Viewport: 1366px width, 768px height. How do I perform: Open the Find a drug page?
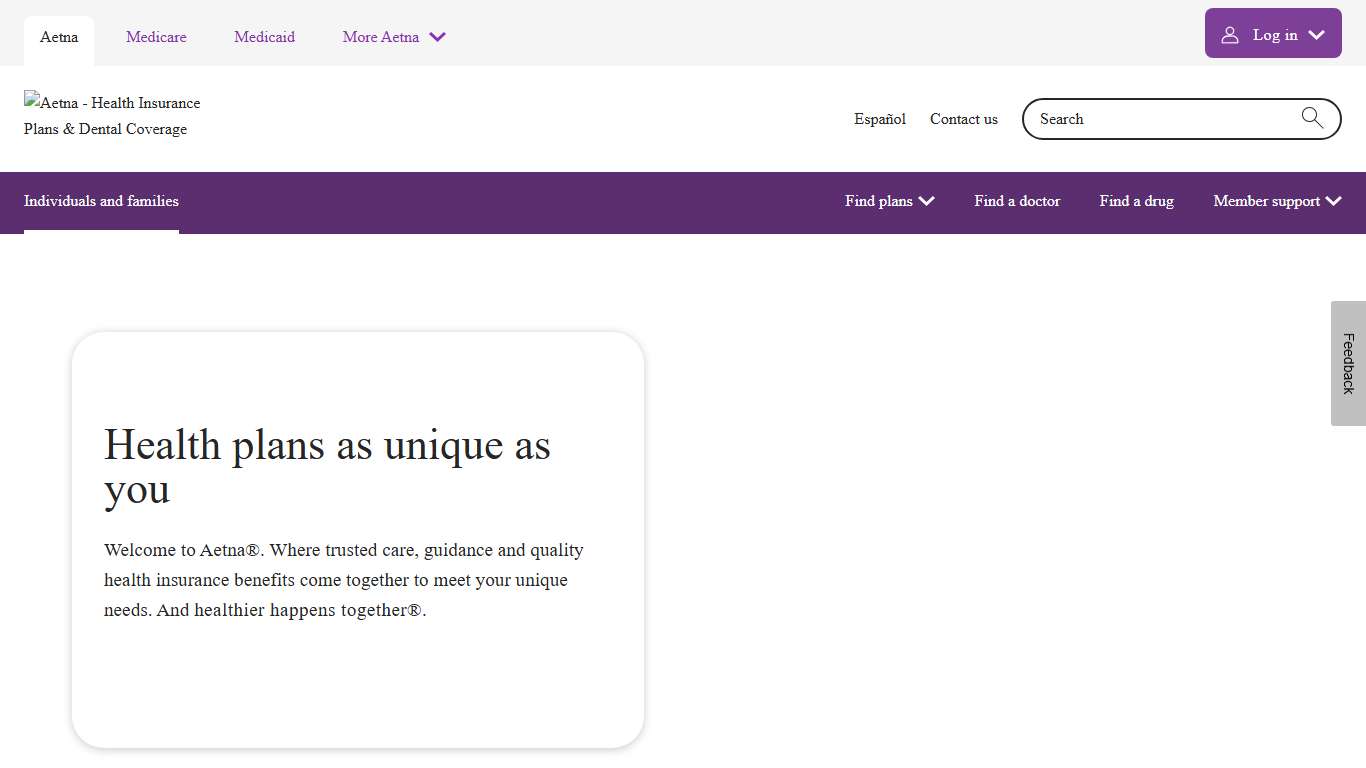click(1136, 201)
